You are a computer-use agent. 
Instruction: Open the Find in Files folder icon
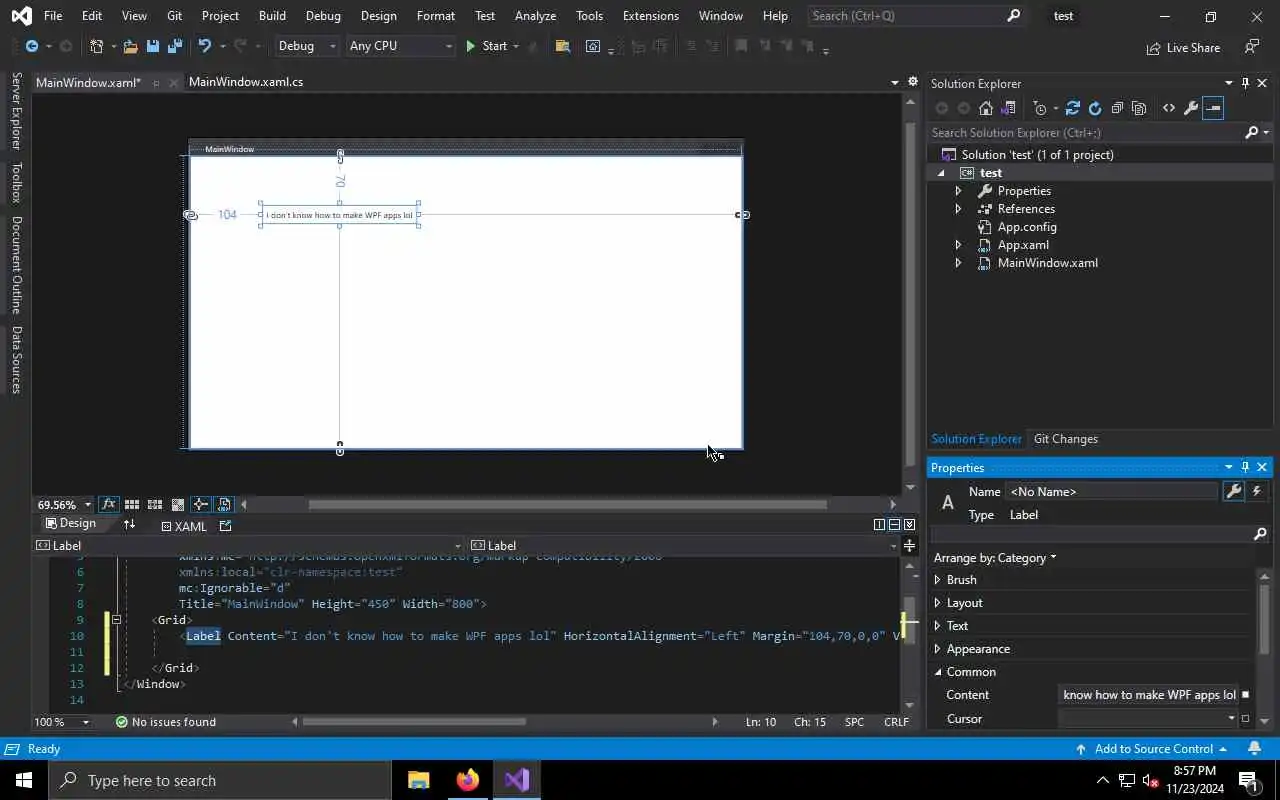(563, 46)
